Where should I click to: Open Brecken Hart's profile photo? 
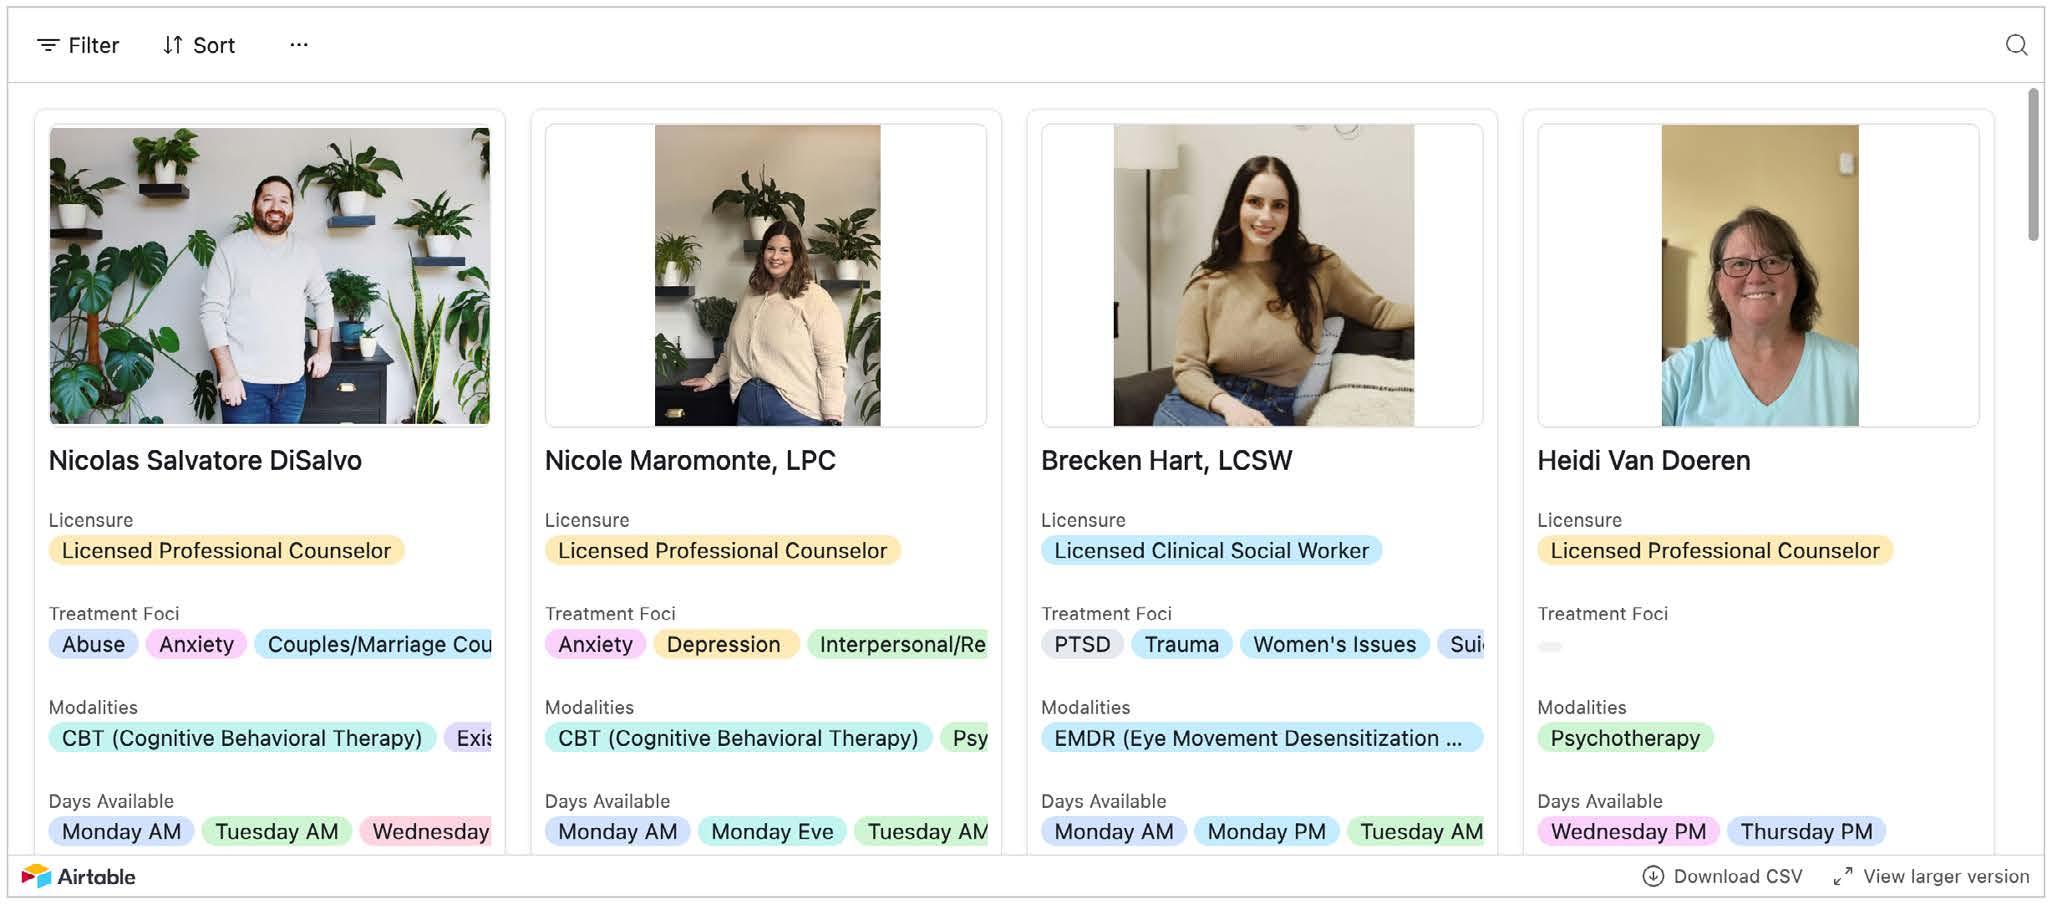pos(1262,275)
